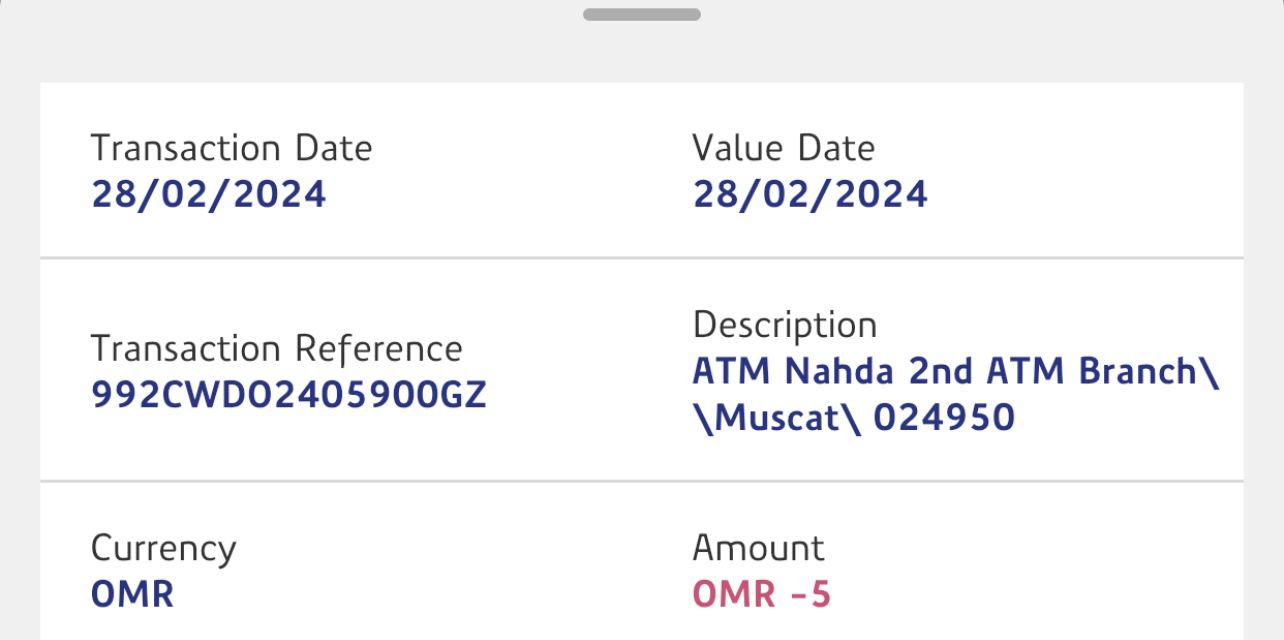The height and width of the screenshot is (640, 1284).
Task: Click the word Branch in the description
Action: coord(1138,371)
